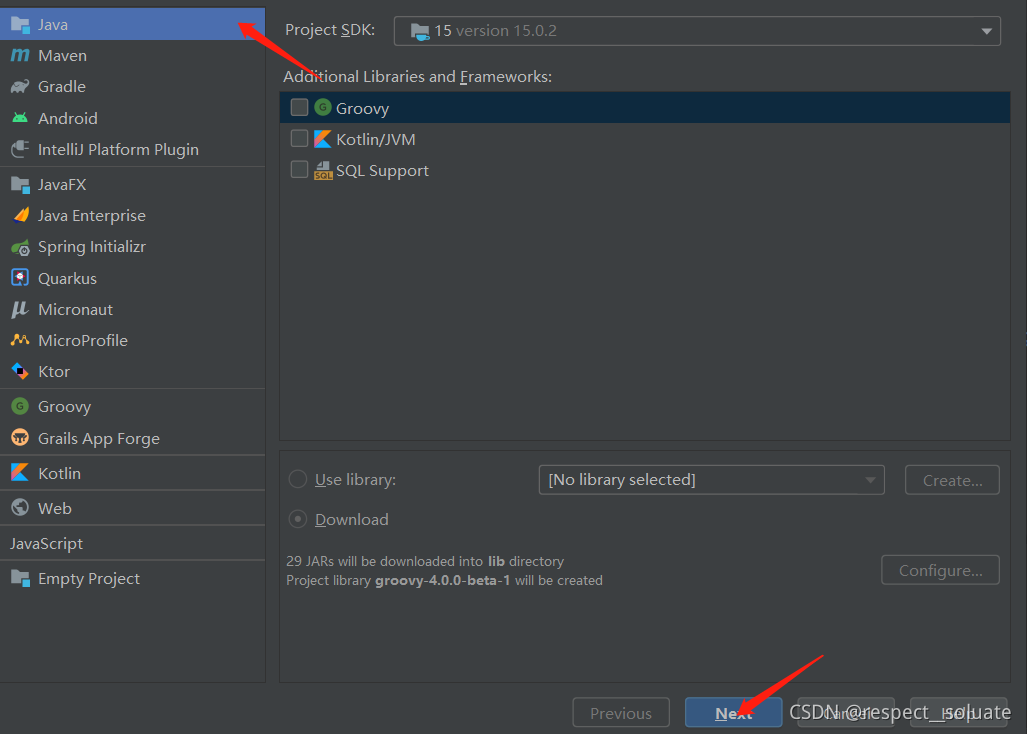Pick the Android robot icon

point(20,118)
